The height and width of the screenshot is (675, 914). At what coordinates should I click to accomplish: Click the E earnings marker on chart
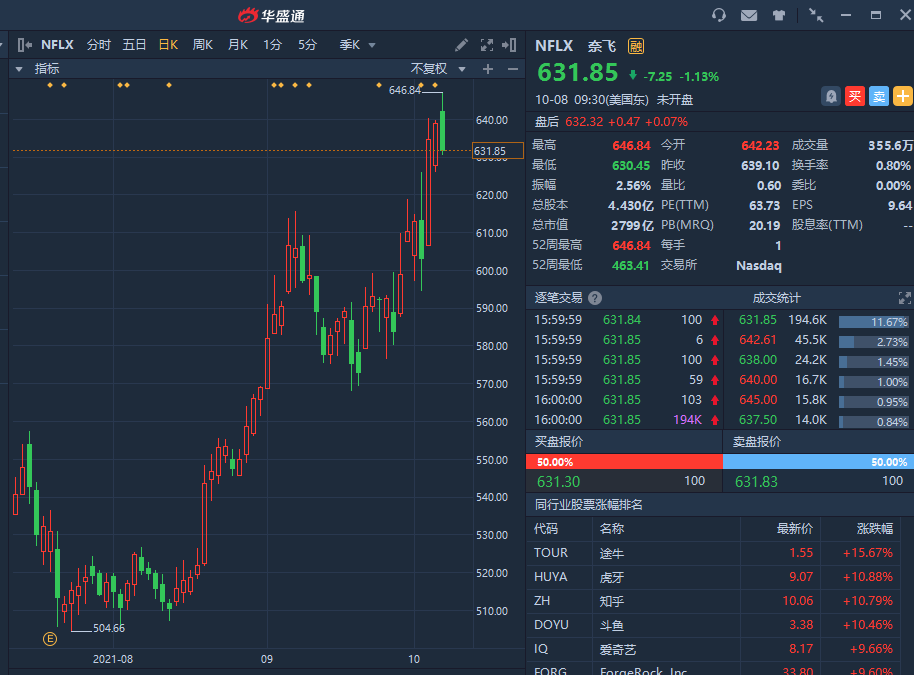pyautogui.click(x=50, y=639)
